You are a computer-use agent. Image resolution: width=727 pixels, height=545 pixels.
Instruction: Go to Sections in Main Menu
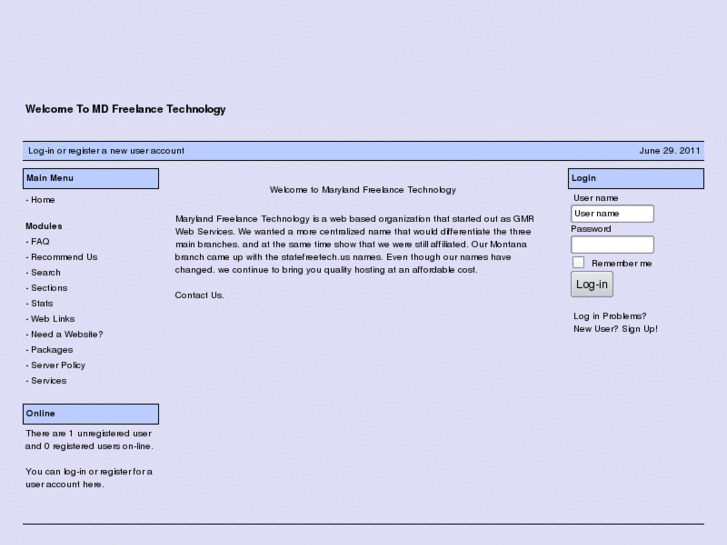[49, 288]
